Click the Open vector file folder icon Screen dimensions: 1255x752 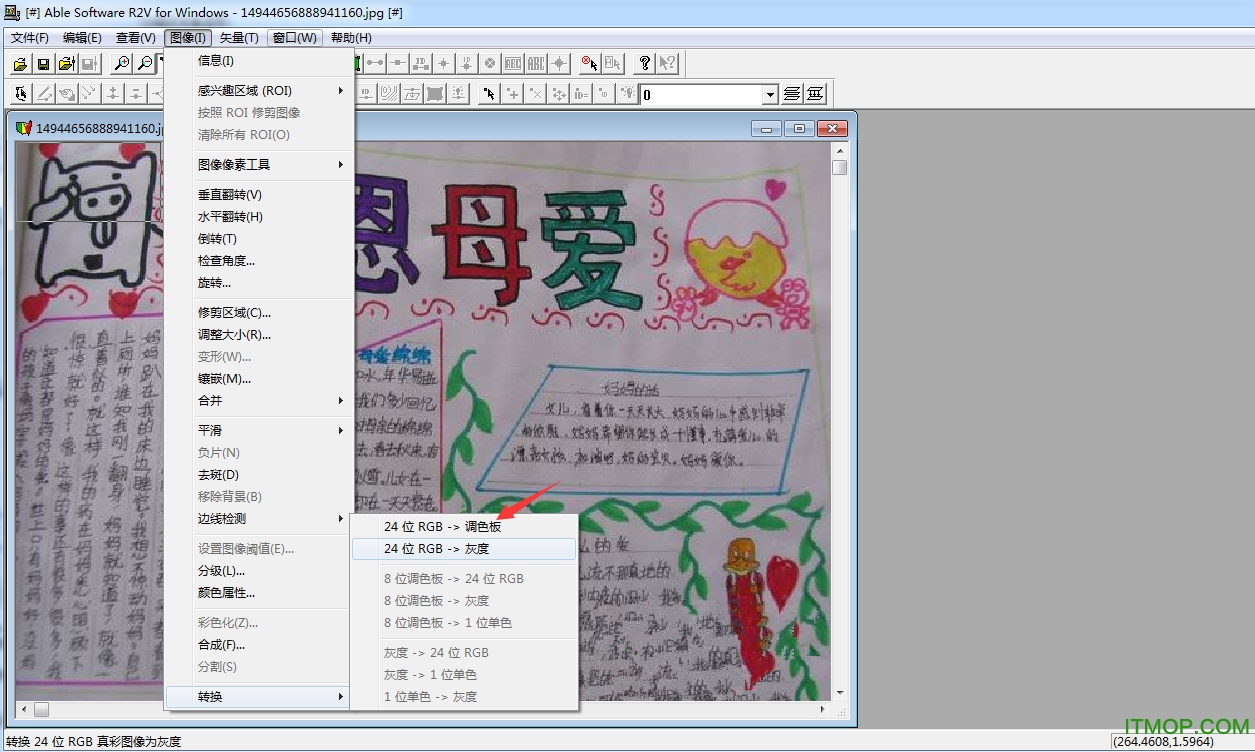(x=66, y=64)
